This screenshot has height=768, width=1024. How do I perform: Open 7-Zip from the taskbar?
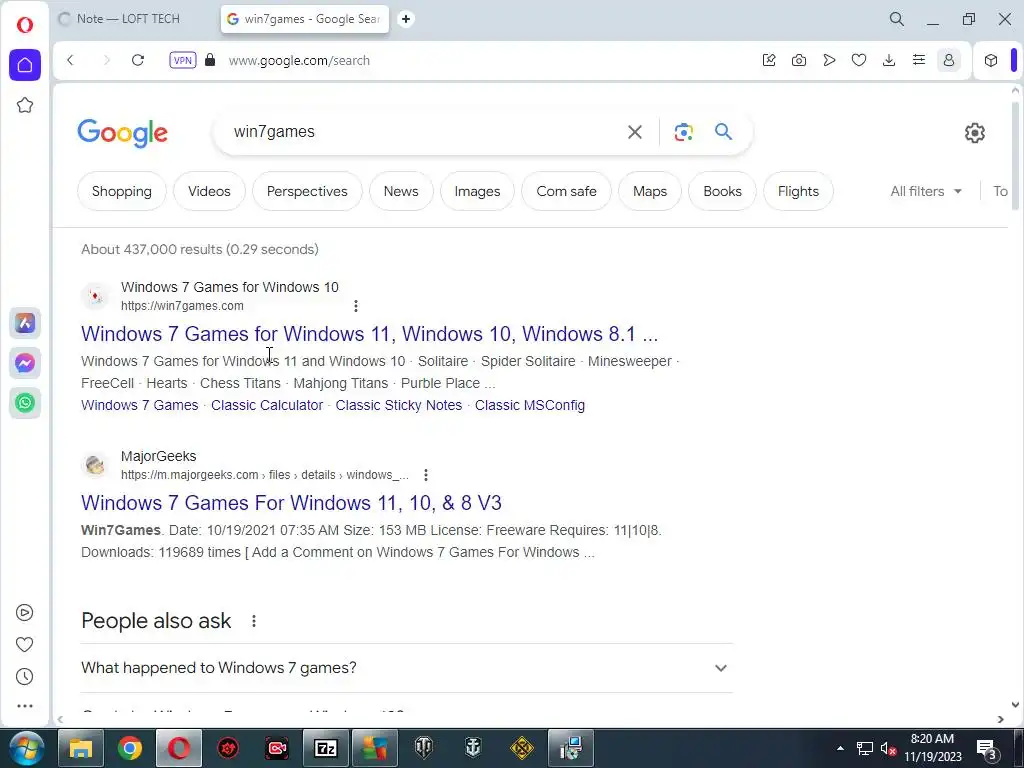coord(326,748)
